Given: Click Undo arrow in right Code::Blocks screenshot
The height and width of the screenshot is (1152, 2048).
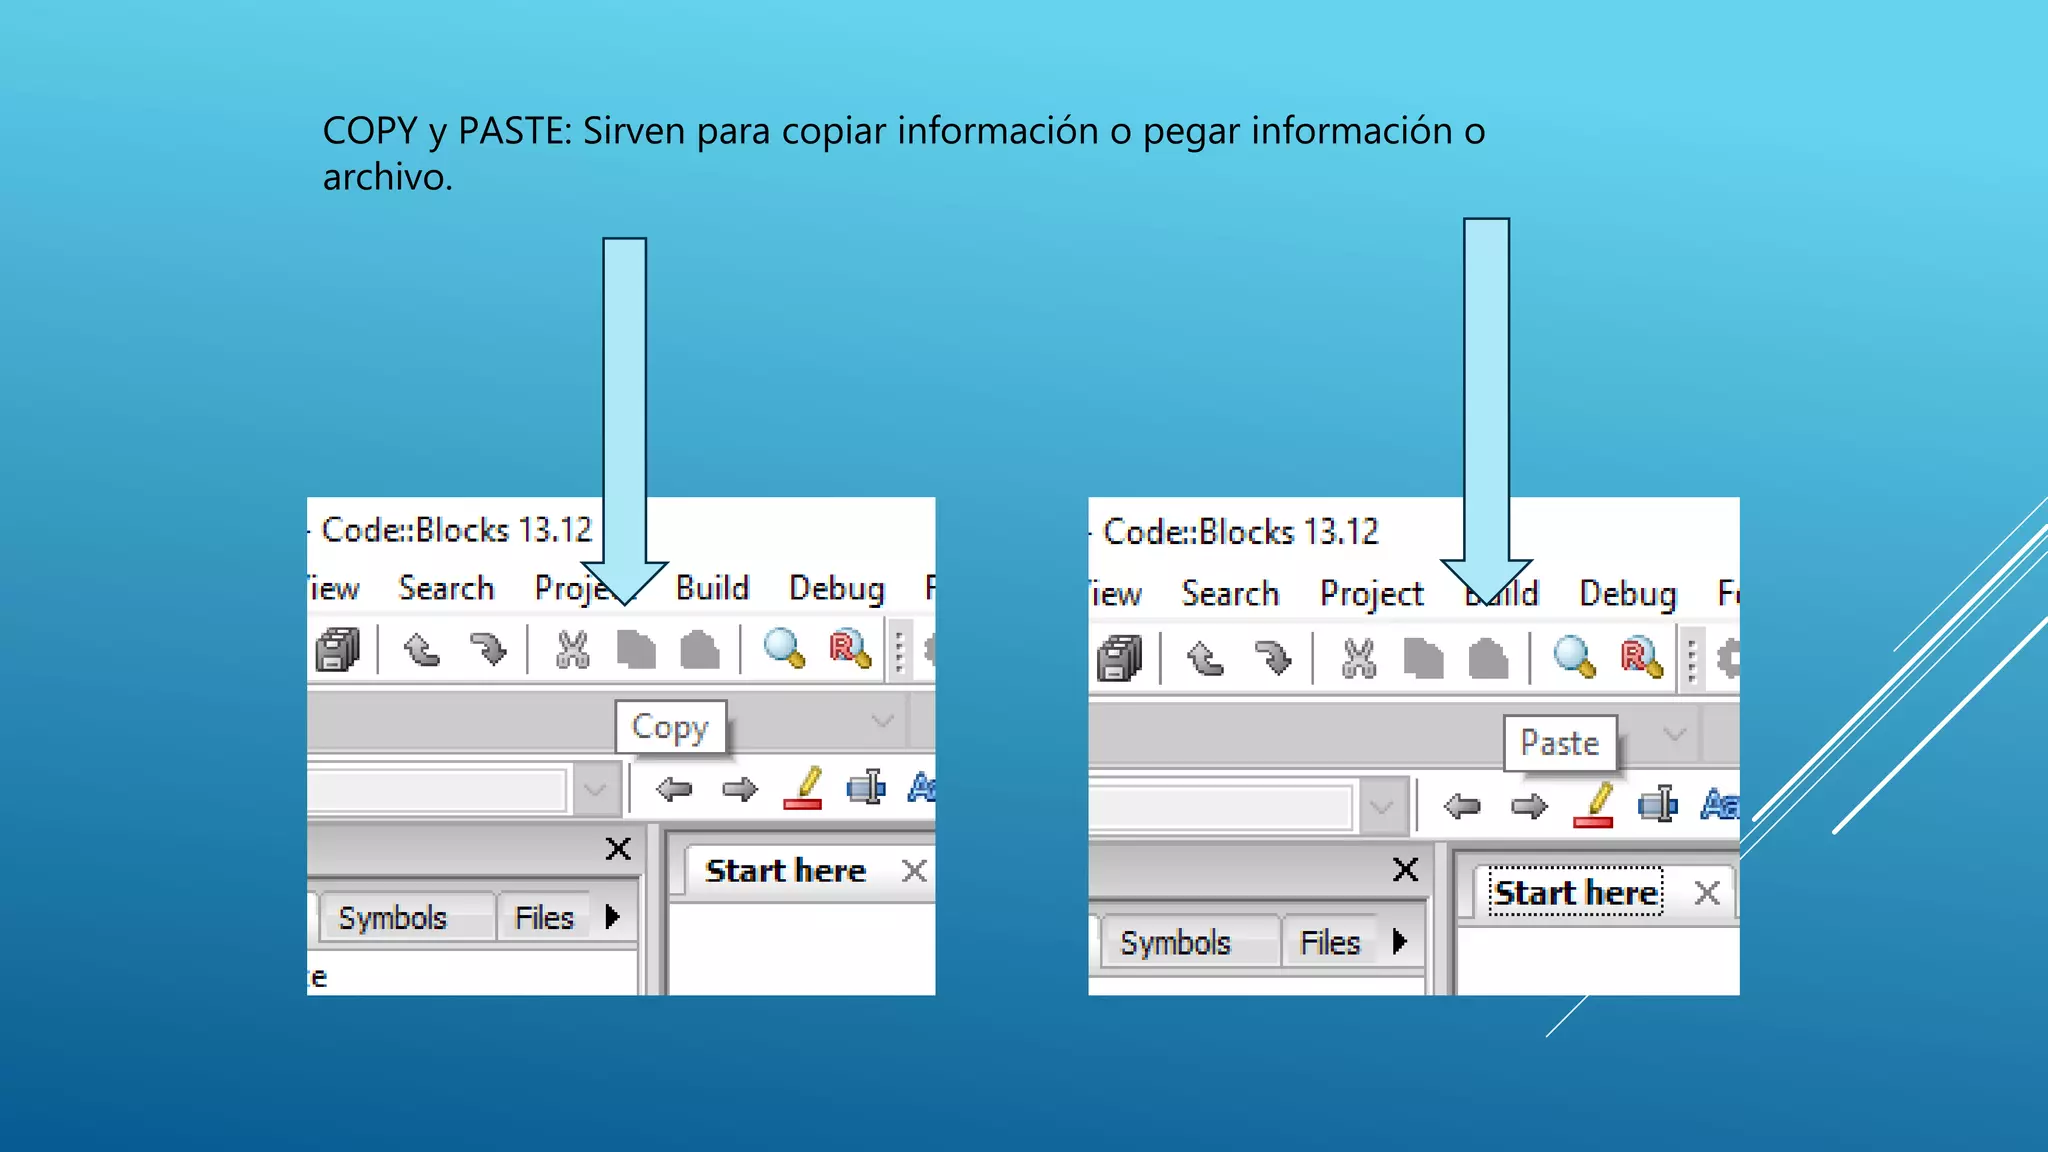Looking at the screenshot, I should tap(1205, 659).
